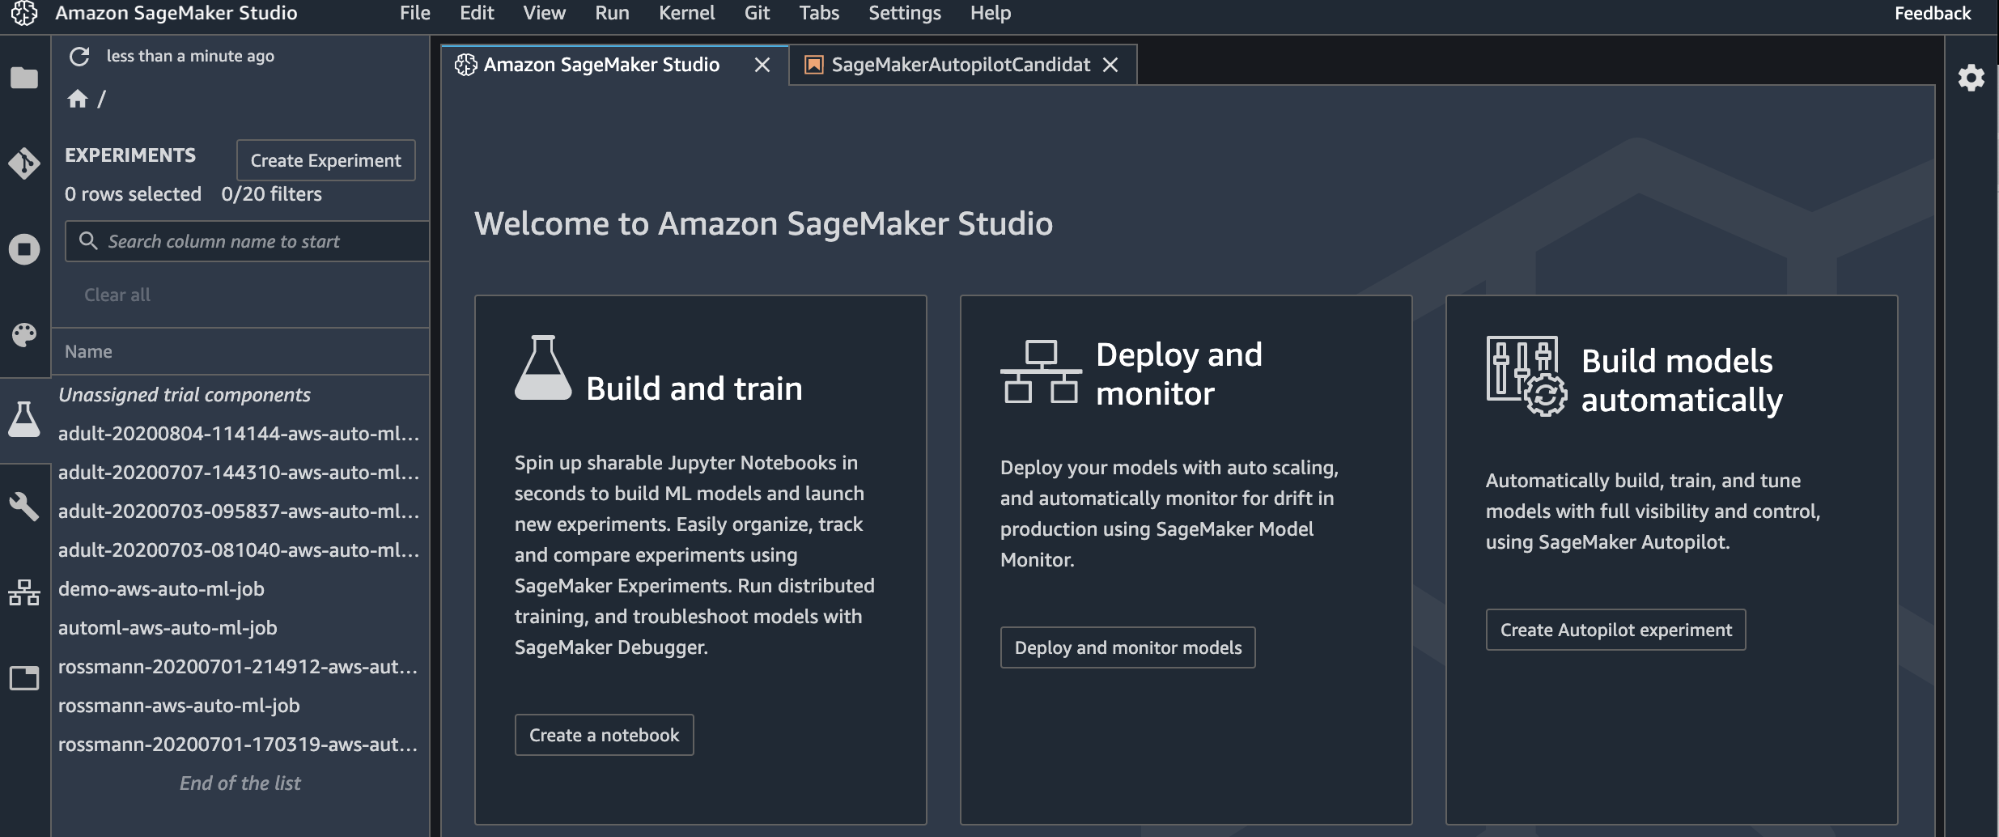This screenshot has height=837, width=1999.
Task: Select rossmann-20200701-214912-aws-aut experiment
Action: [x=240, y=667]
